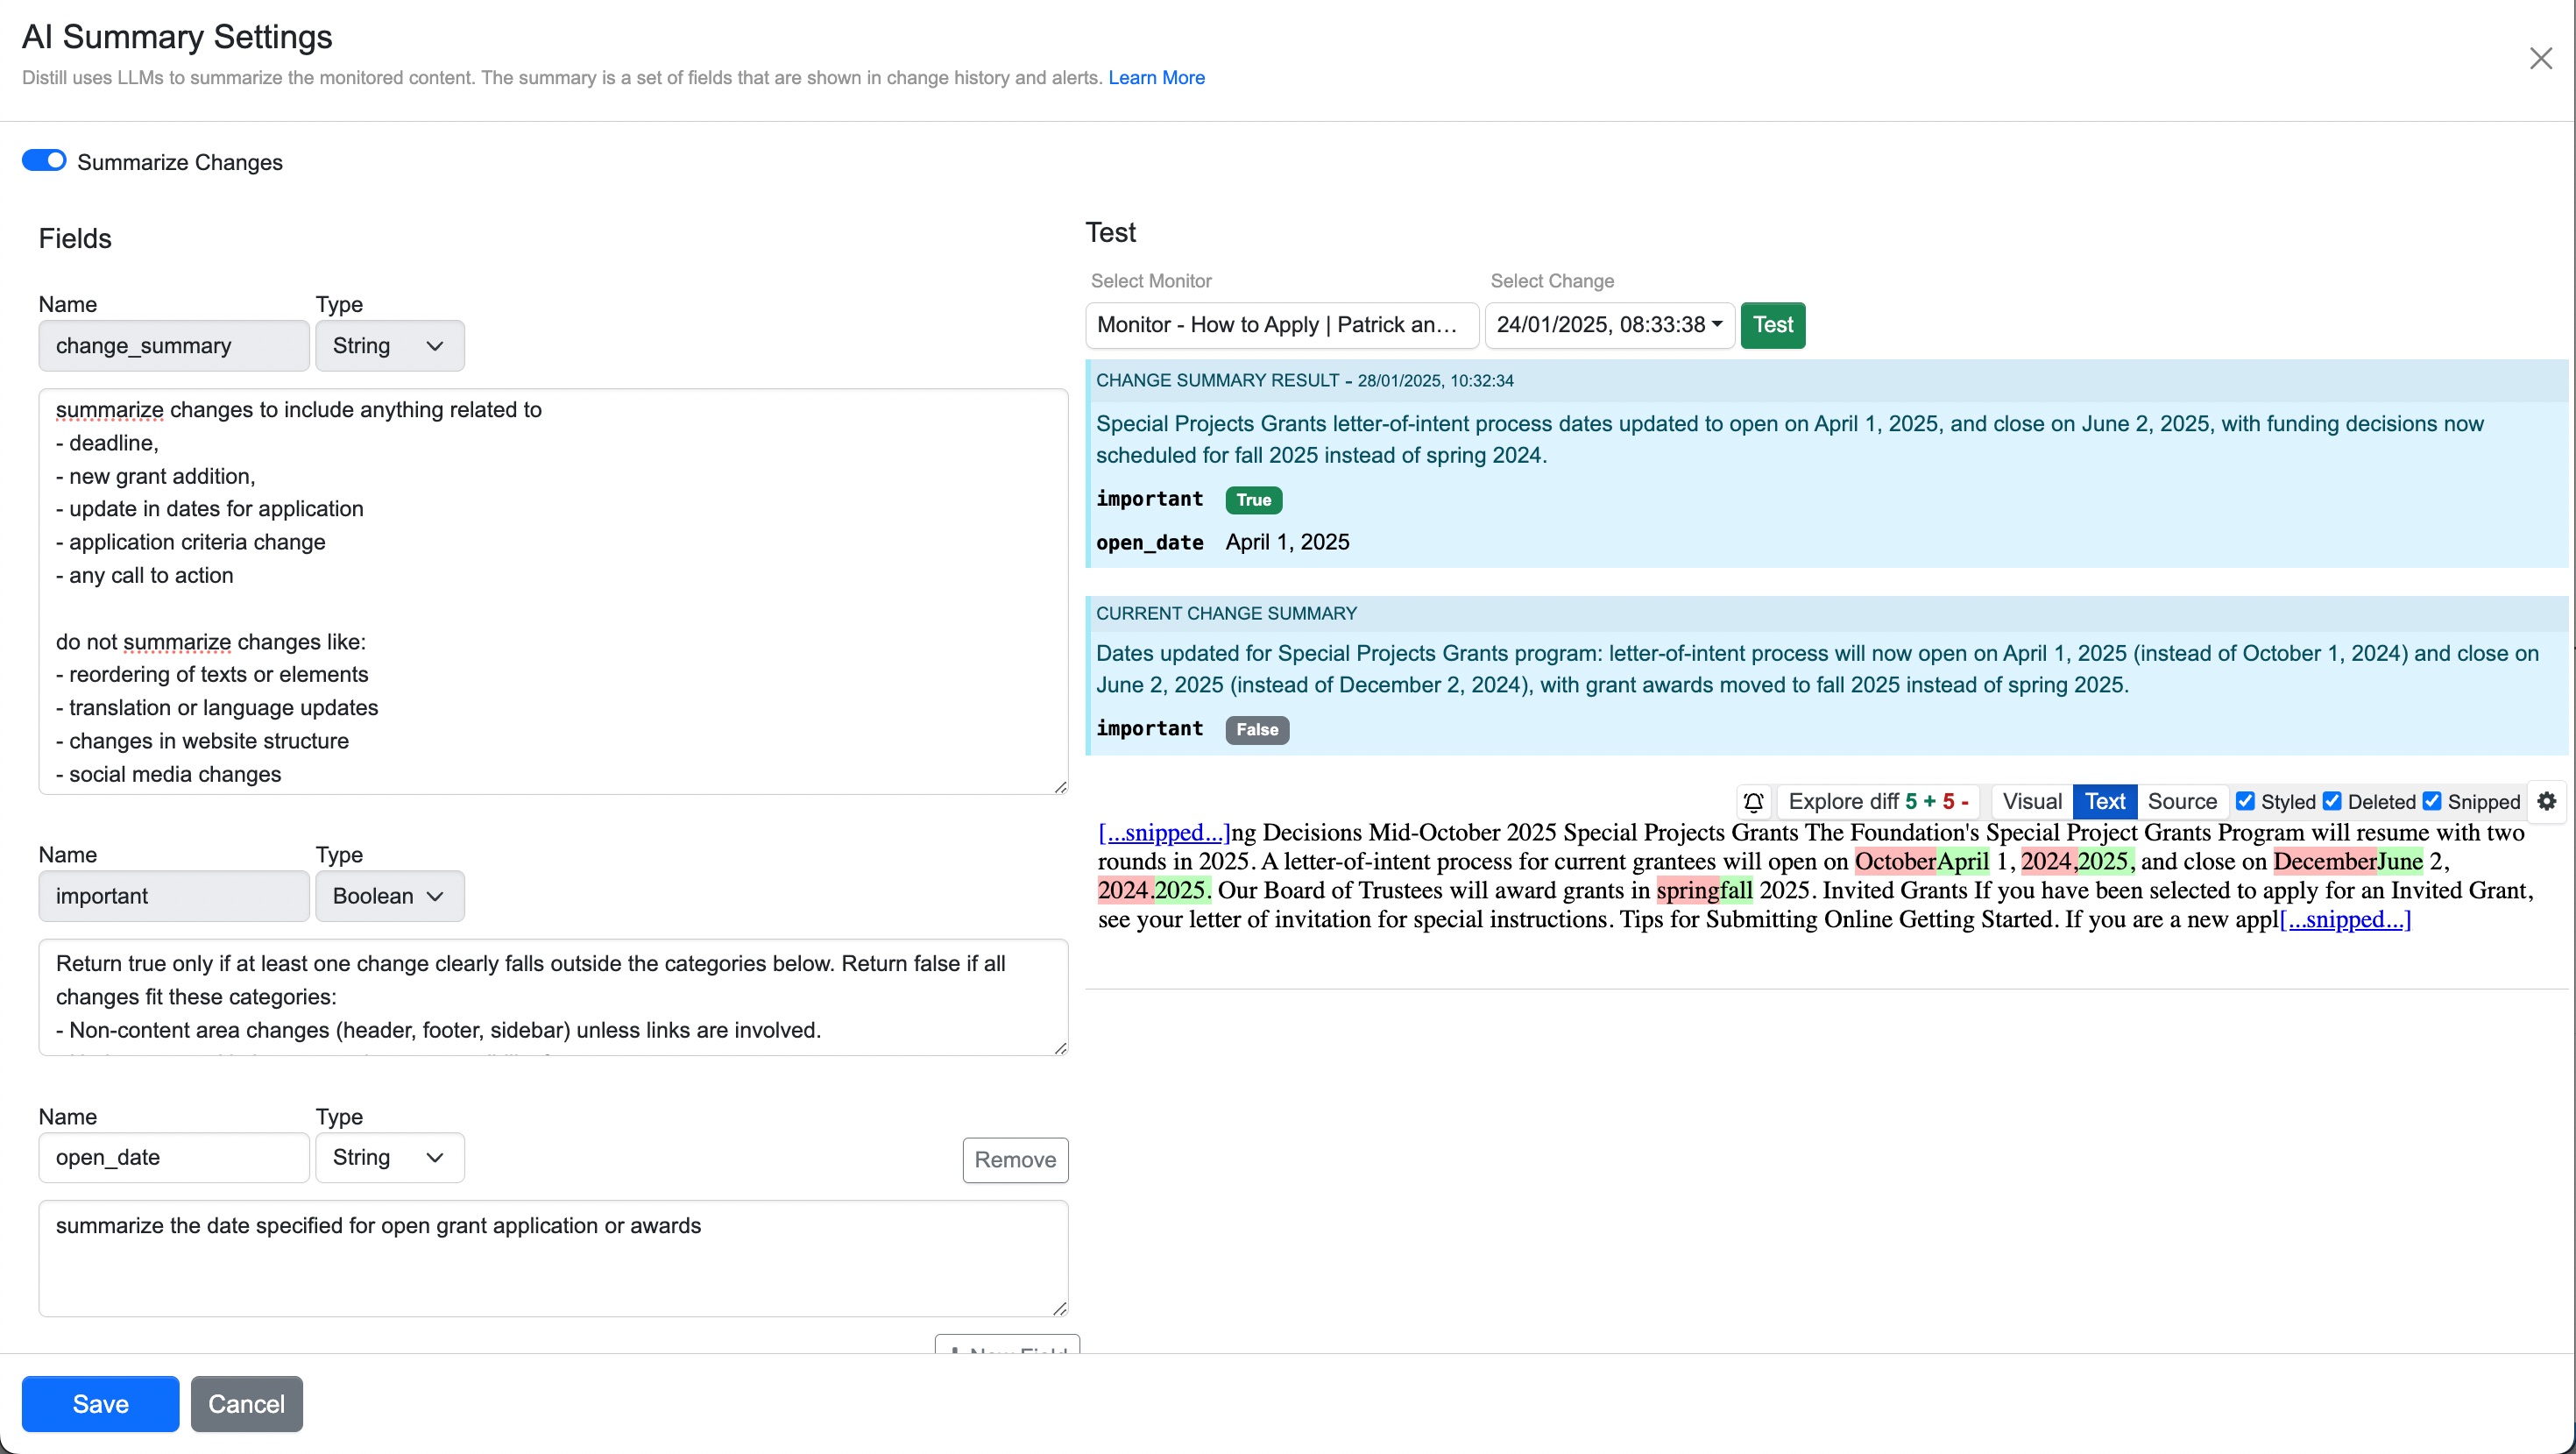Click the open_date prompt input field
This screenshot has width=2576, height=1454.
click(x=554, y=1258)
